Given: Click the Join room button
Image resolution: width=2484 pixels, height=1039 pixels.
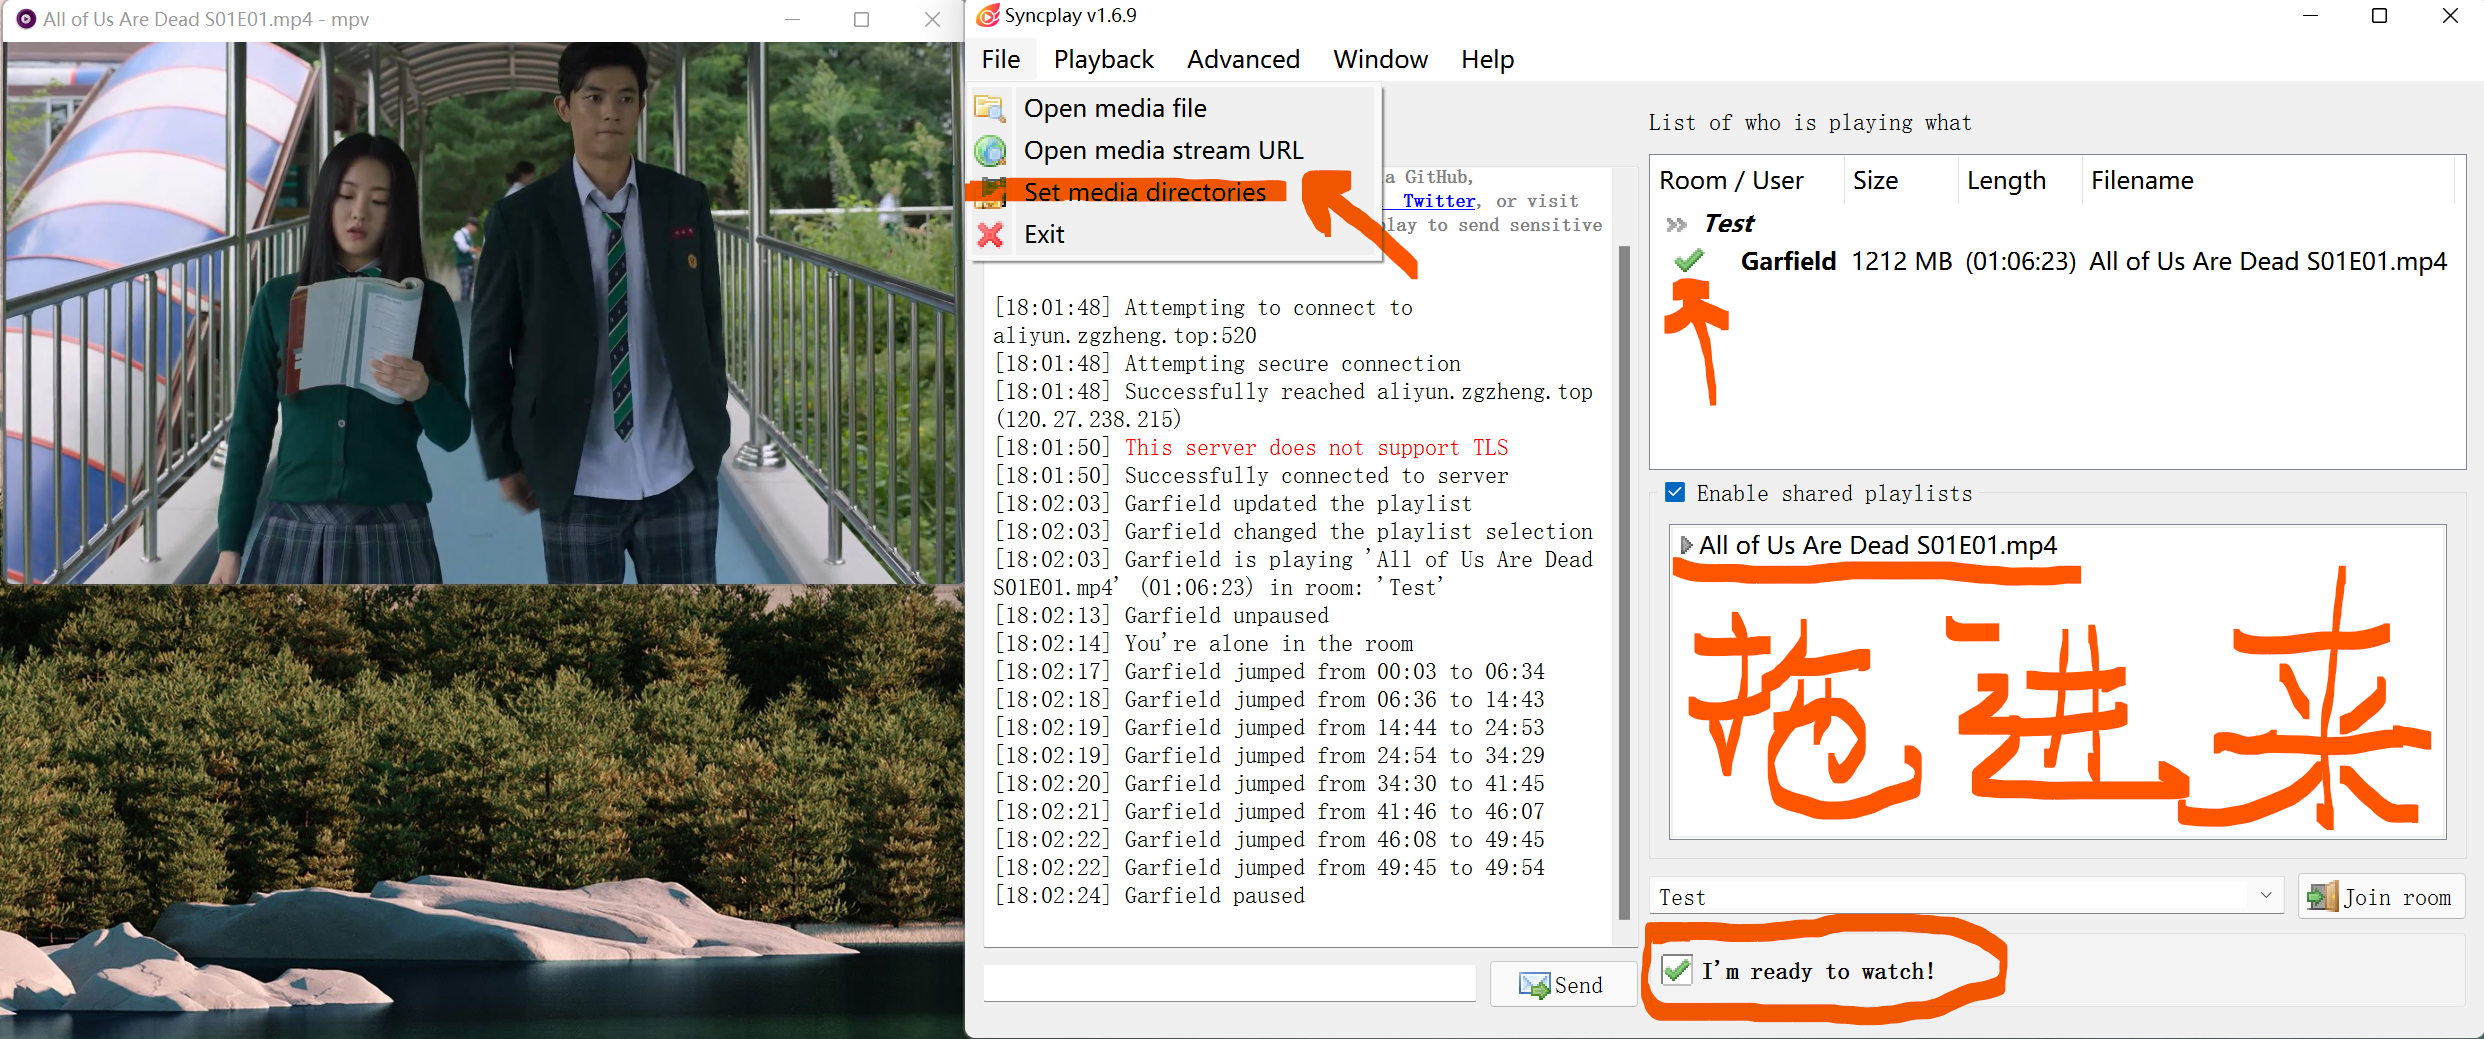Looking at the screenshot, I should 2381,897.
